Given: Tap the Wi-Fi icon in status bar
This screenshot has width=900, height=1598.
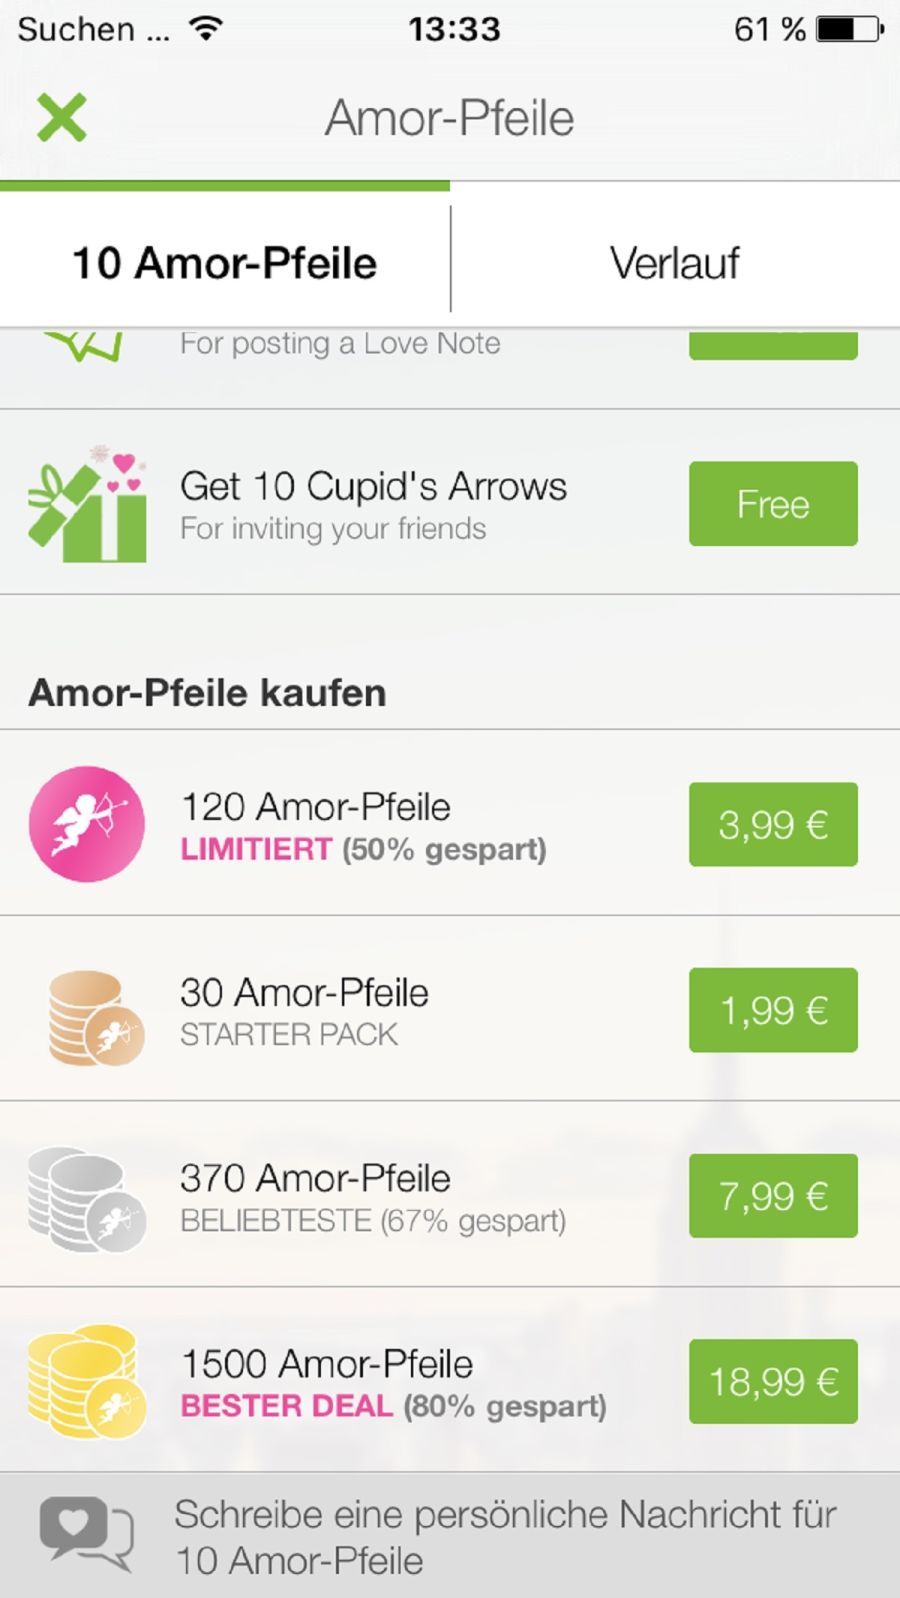Looking at the screenshot, I should [206, 28].
